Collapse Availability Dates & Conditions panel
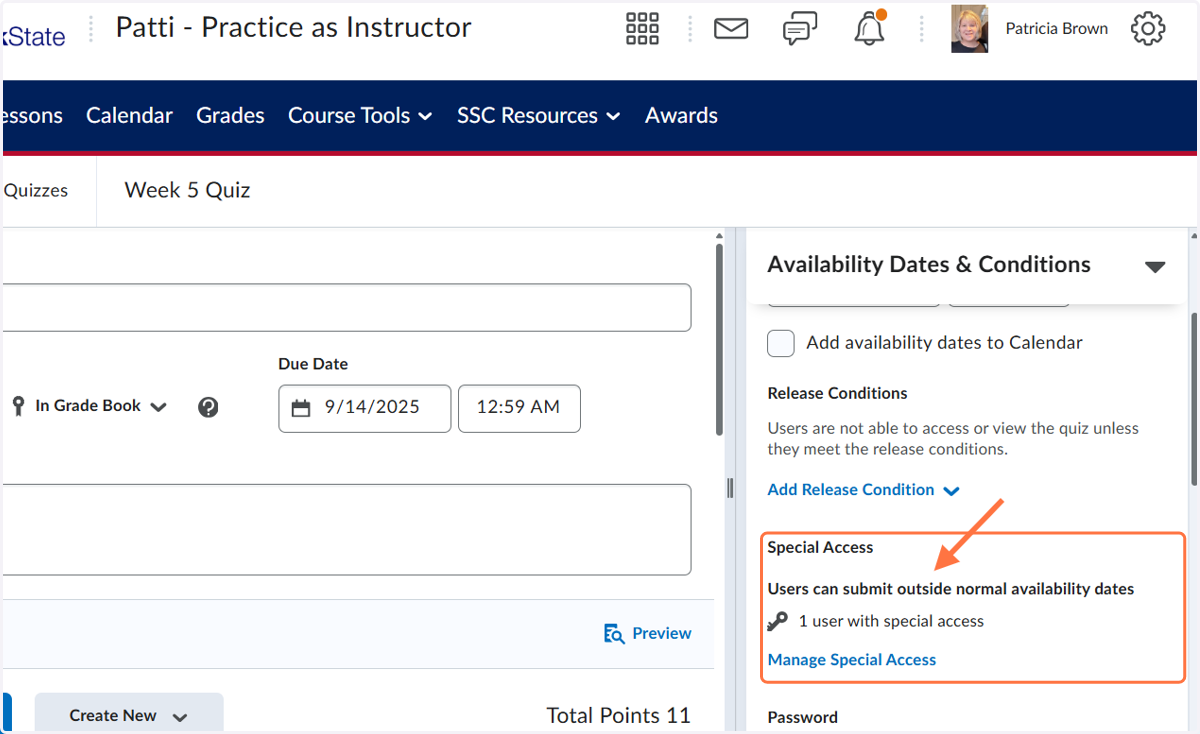 (1155, 267)
